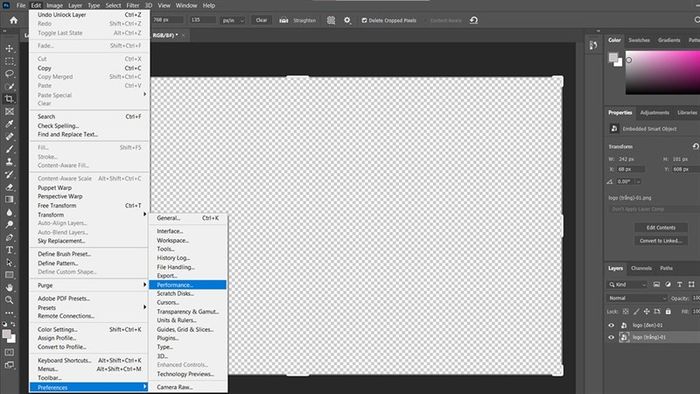Screen dimensions: 700x394
Task: Expand the Transform submenu
Action: click(x=89, y=215)
